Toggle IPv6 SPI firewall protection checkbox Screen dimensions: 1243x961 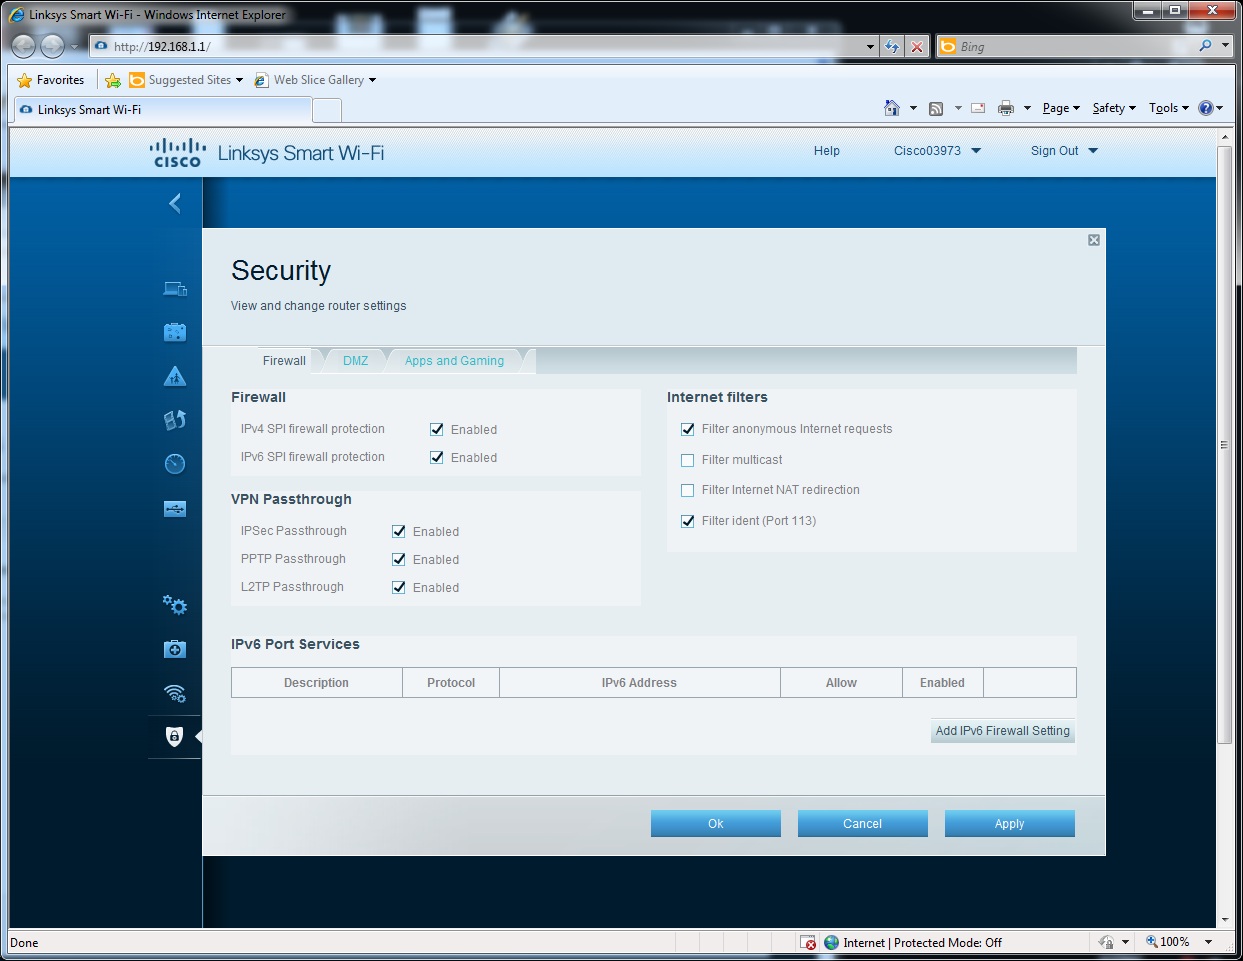tap(437, 457)
